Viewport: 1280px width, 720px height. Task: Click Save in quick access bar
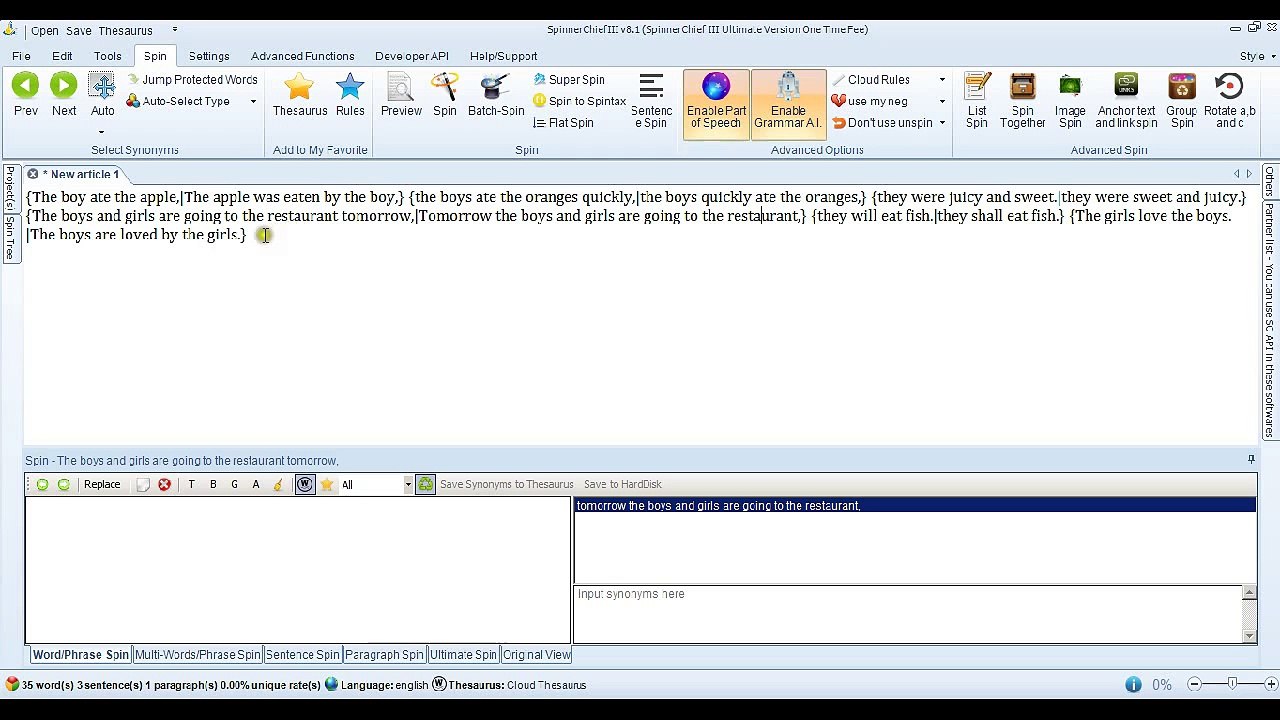[79, 31]
